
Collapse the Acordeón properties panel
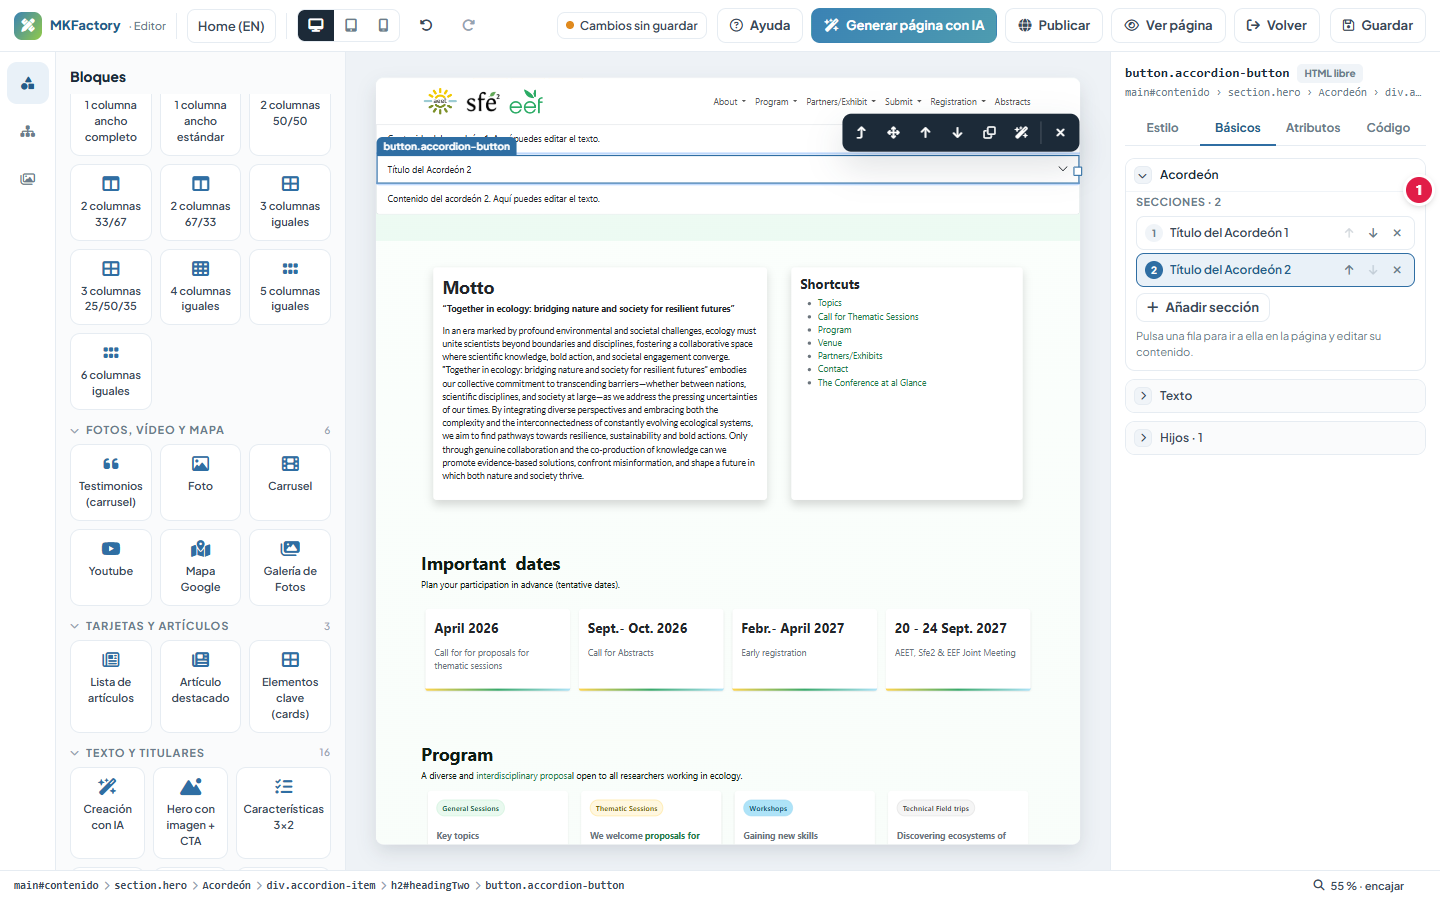[1143, 175]
